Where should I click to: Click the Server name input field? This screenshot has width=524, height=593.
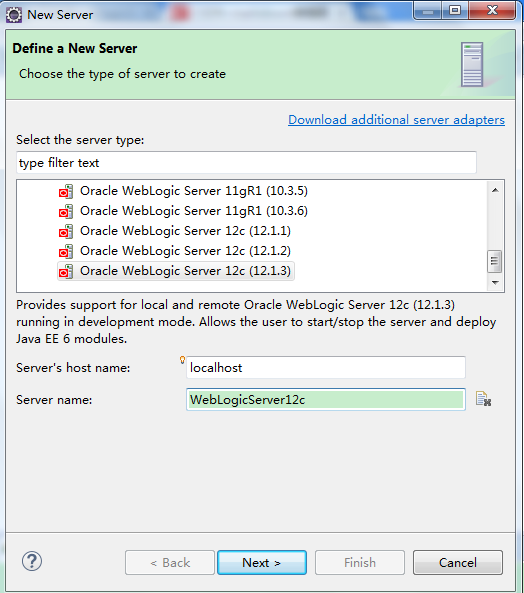326,399
